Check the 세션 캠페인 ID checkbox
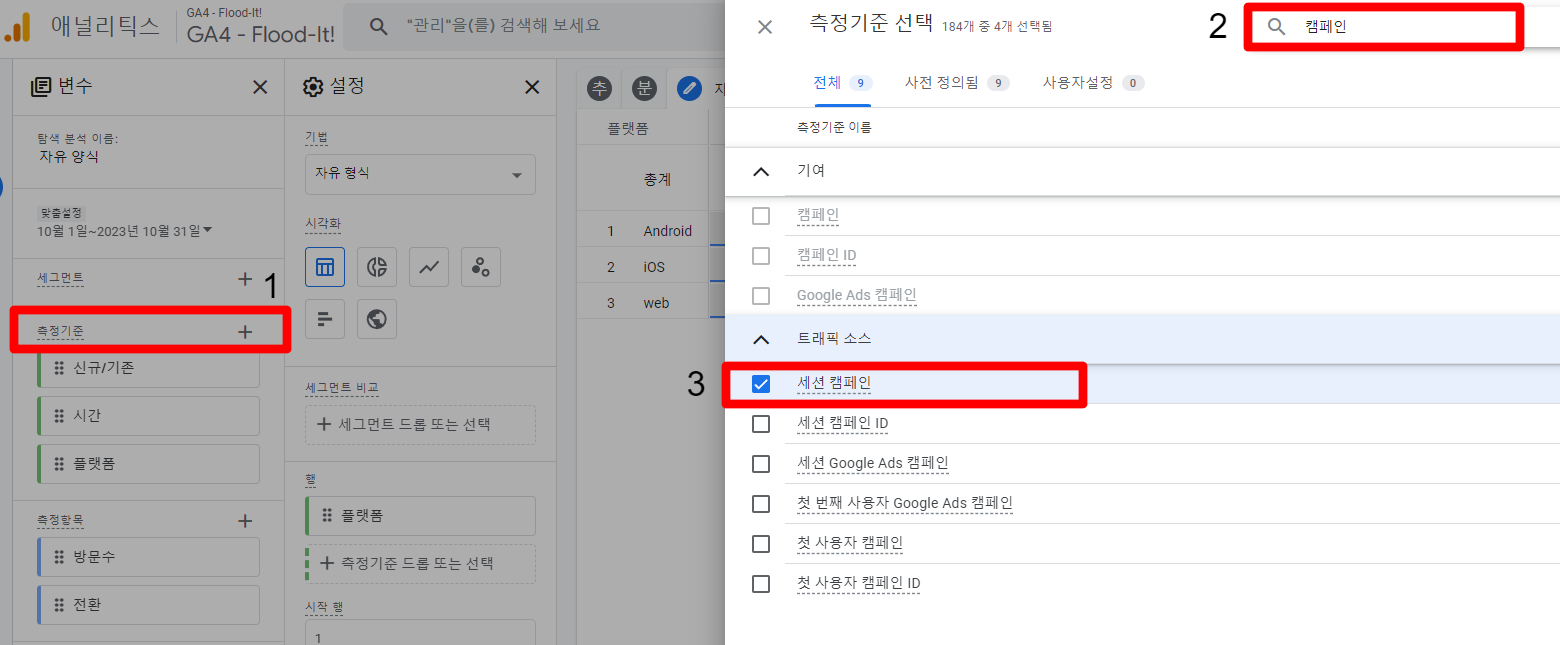The image size is (1560, 645). click(x=761, y=424)
